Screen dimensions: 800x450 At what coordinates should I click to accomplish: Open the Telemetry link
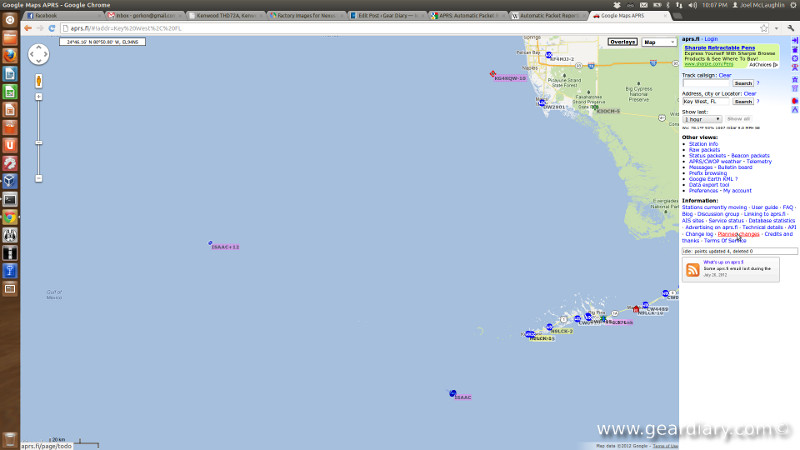[759, 161]
